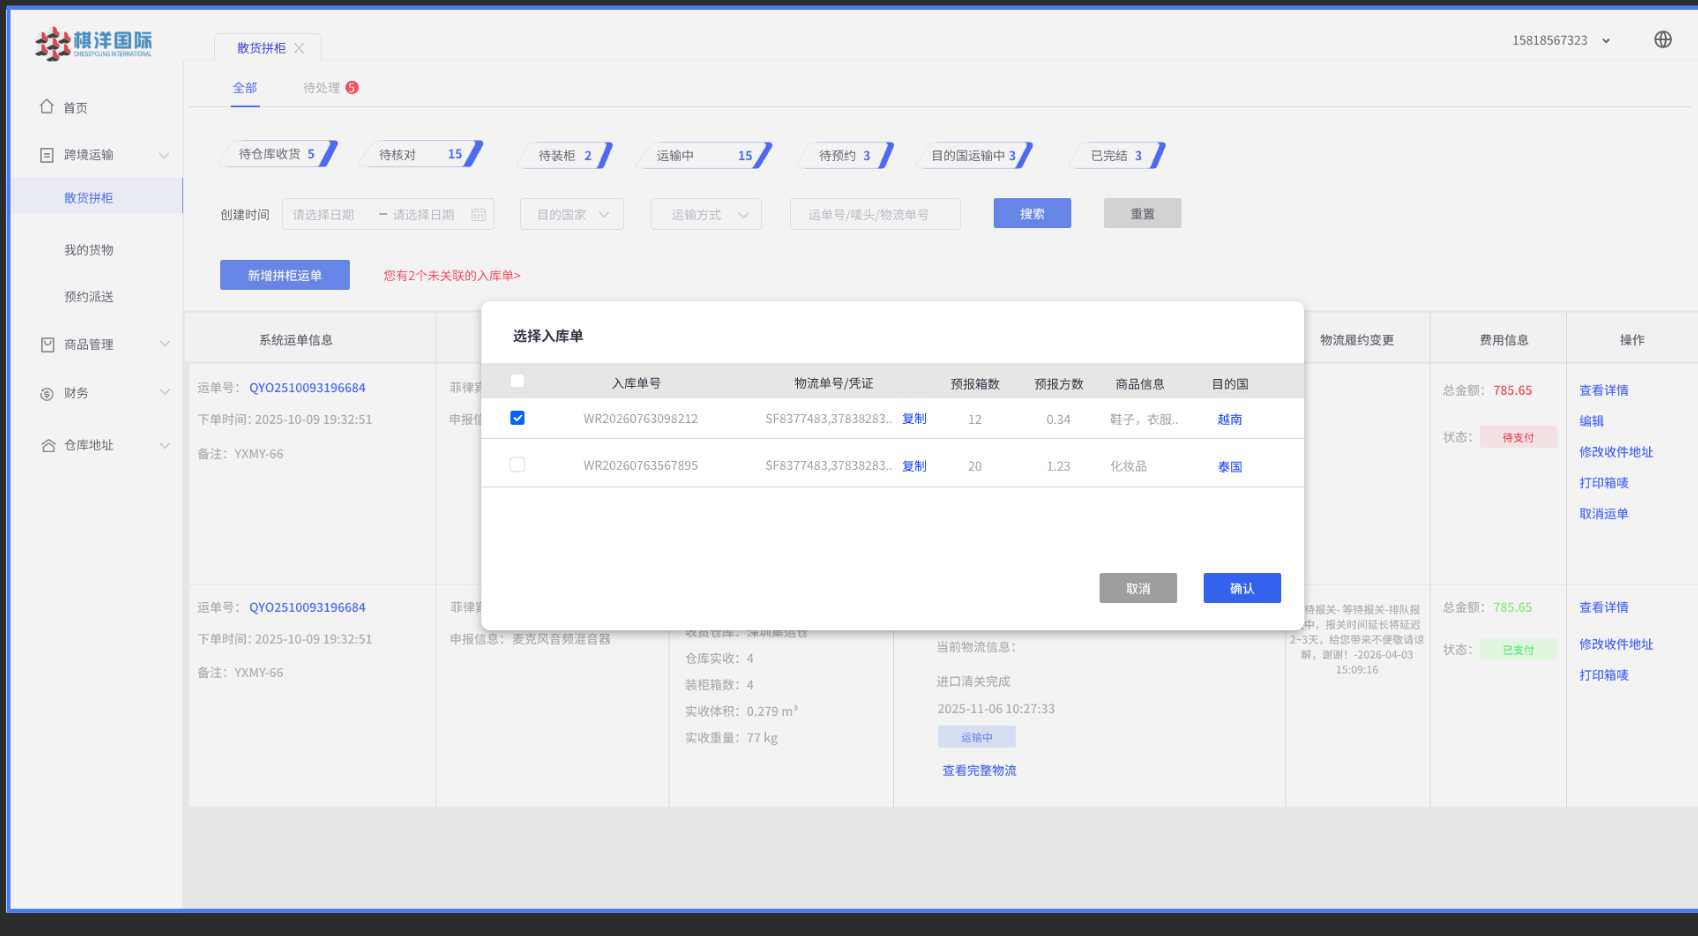1698x936 pixels.
Task: Toggle the select-all checkbox in dialog header
Action: pyautogui.click(x=517, y=381)
